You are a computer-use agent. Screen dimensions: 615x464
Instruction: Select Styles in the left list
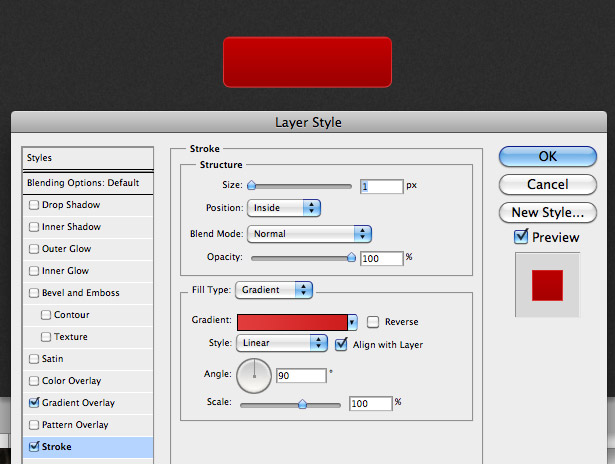(x=88, y=158)
